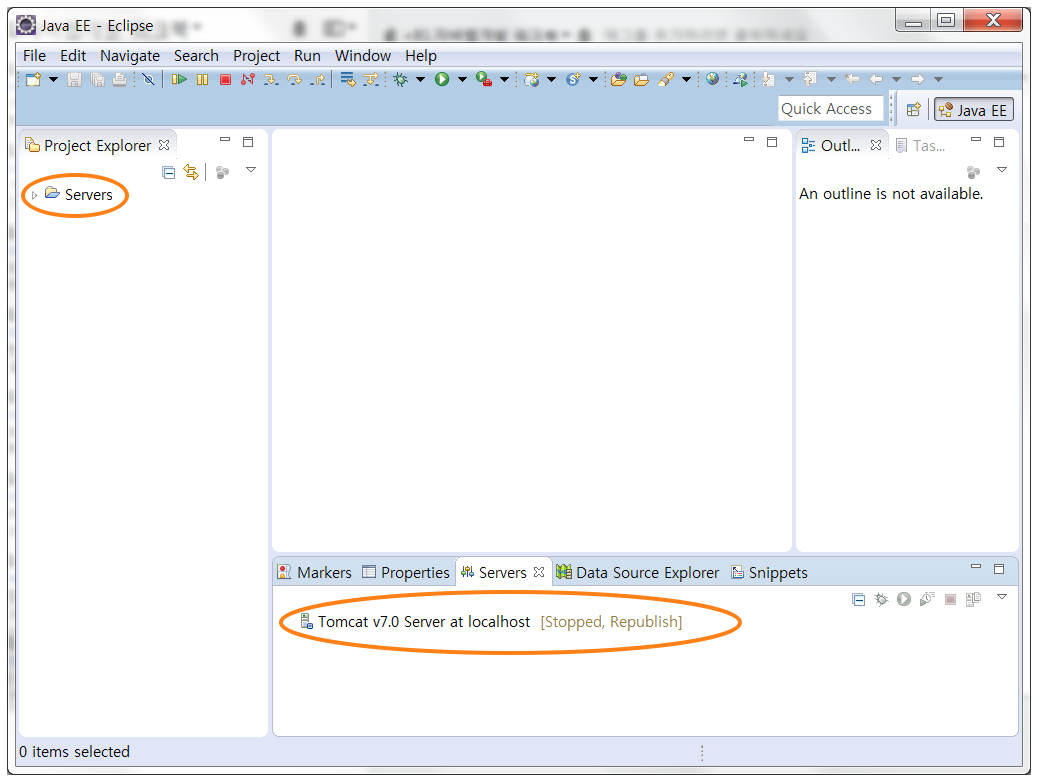Open the Help menu

pos(421,56)
